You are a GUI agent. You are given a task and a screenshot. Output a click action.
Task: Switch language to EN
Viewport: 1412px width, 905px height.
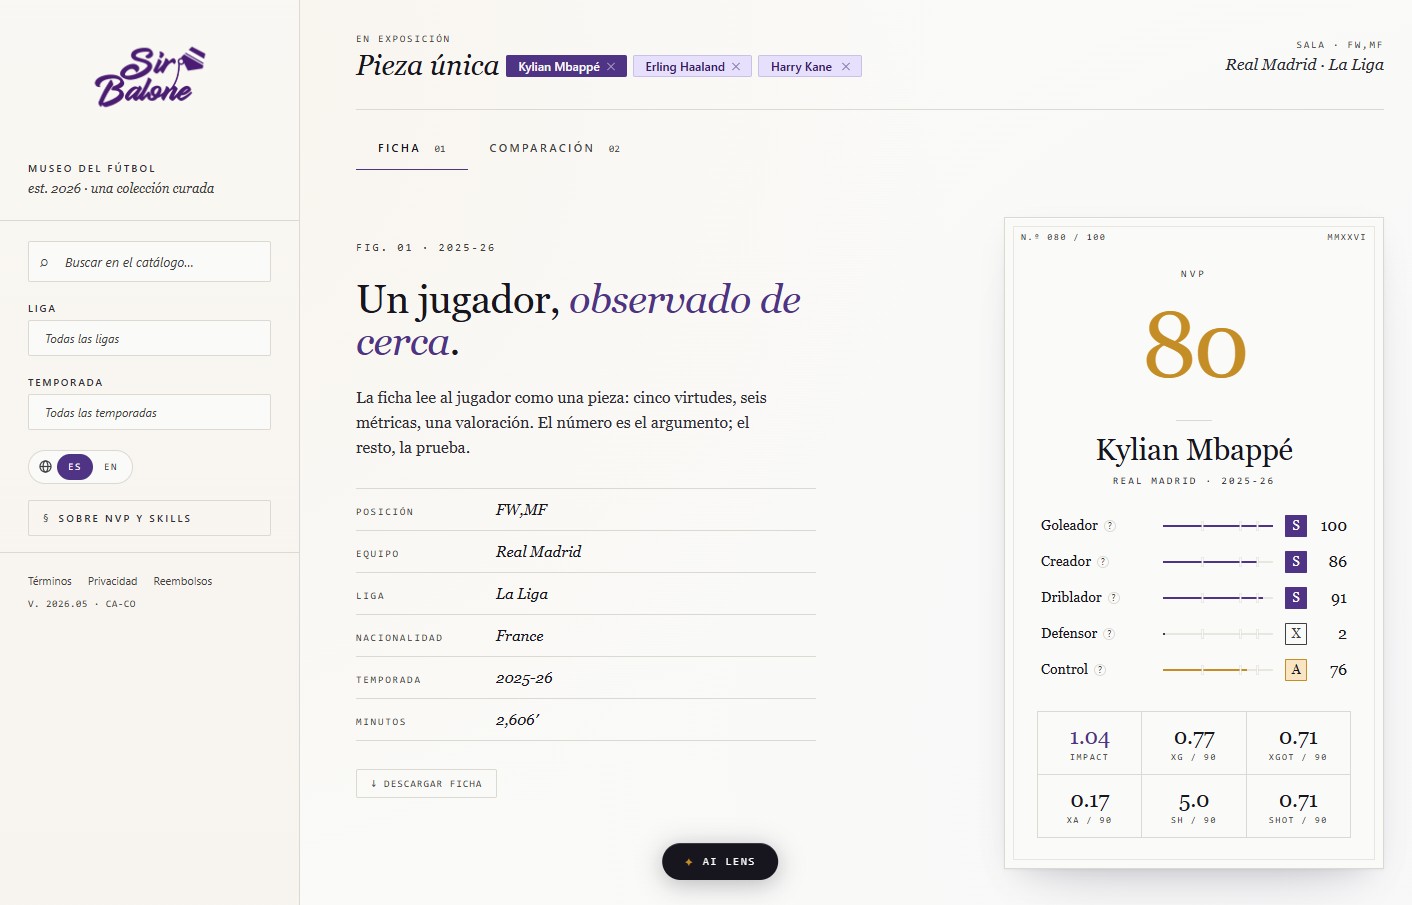tap(111, 467)
